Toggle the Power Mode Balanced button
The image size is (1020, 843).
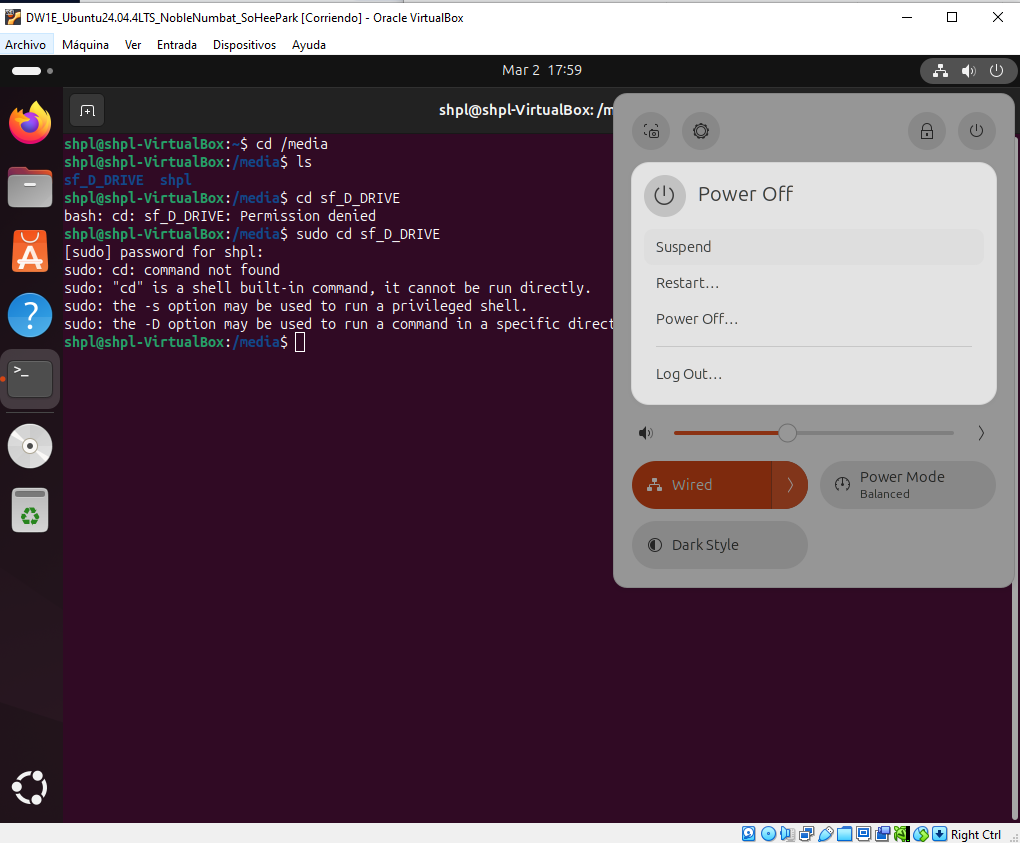click(x=907, y=485)
